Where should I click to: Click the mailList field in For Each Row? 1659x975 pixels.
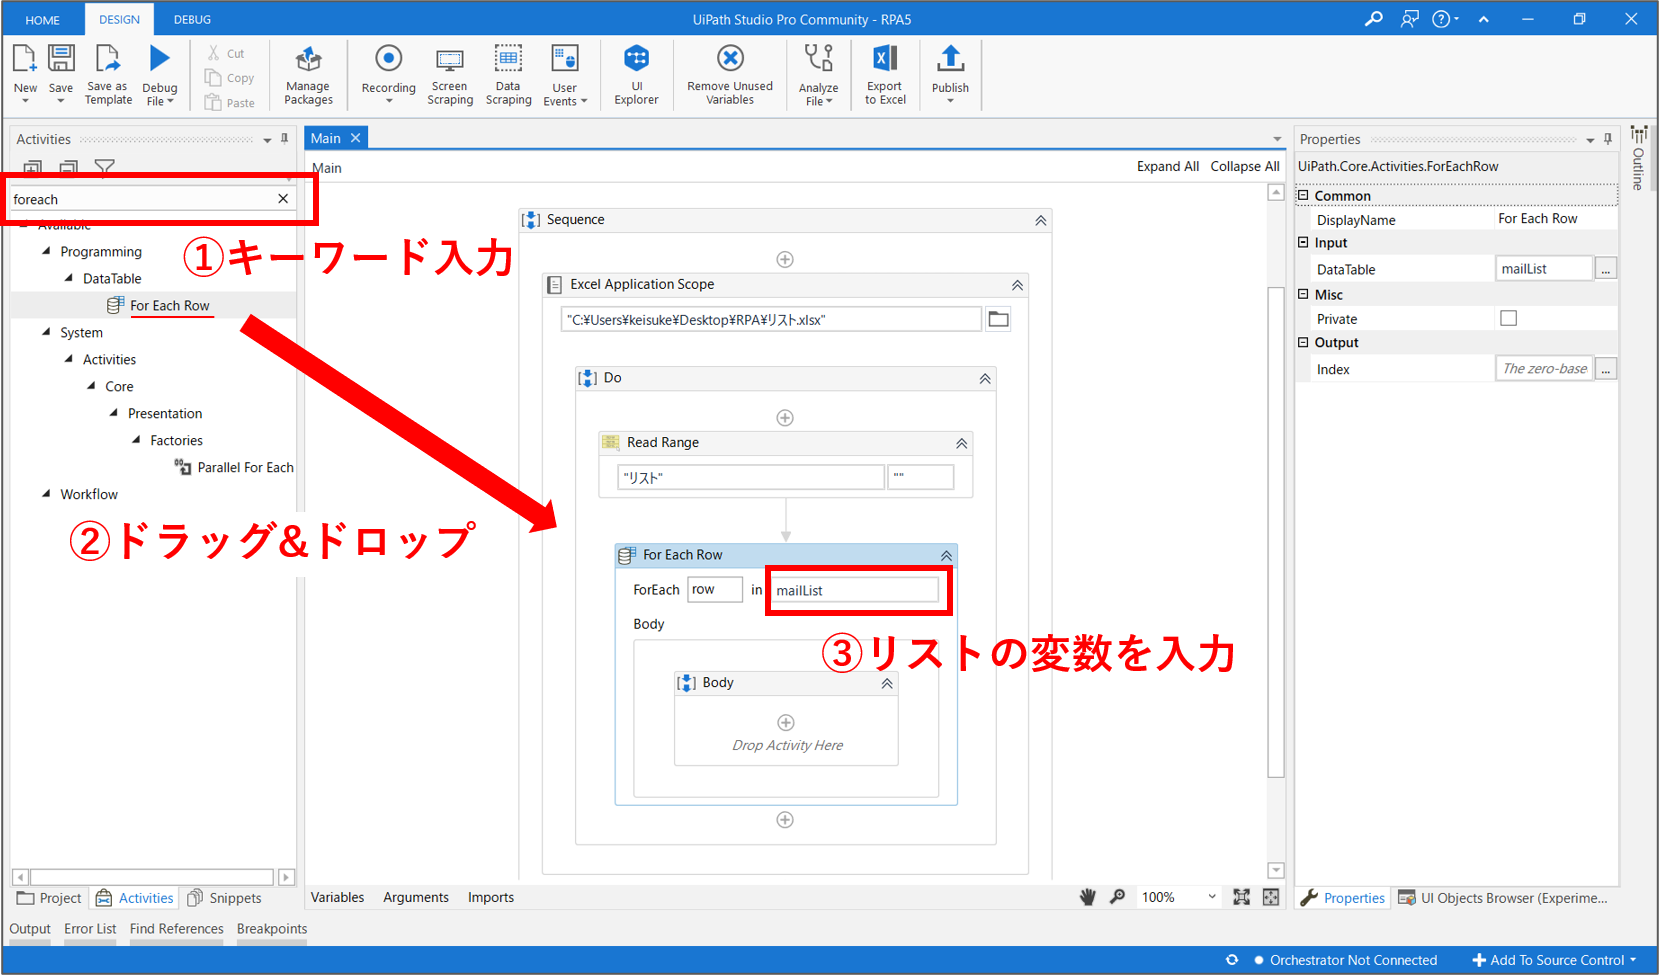[x=856, y=590]
